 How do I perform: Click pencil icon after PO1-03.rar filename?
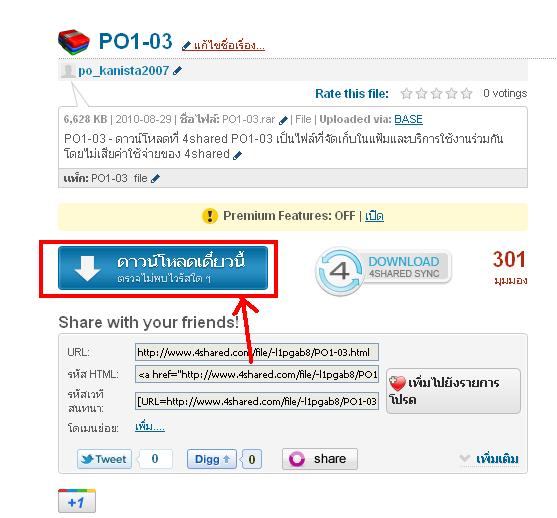pyautogui.click(x=283, y=120)
